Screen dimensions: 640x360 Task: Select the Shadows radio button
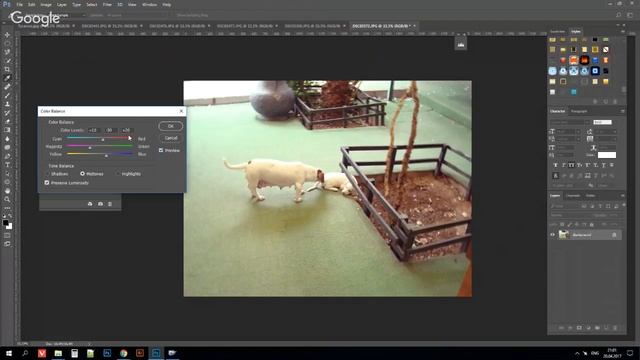point(47,174)
